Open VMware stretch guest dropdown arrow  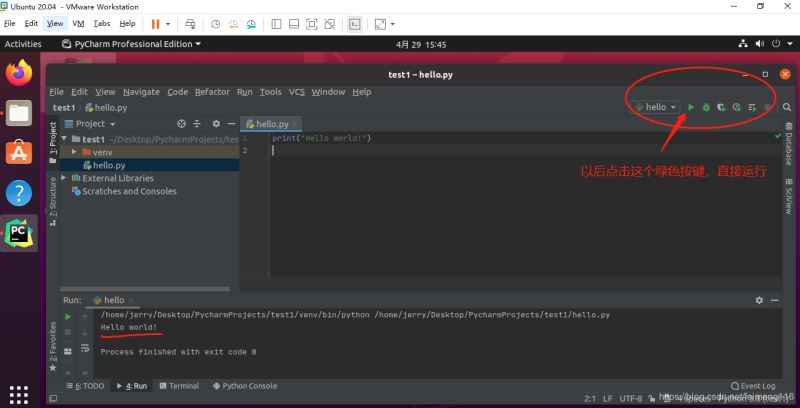pos(392,24)
